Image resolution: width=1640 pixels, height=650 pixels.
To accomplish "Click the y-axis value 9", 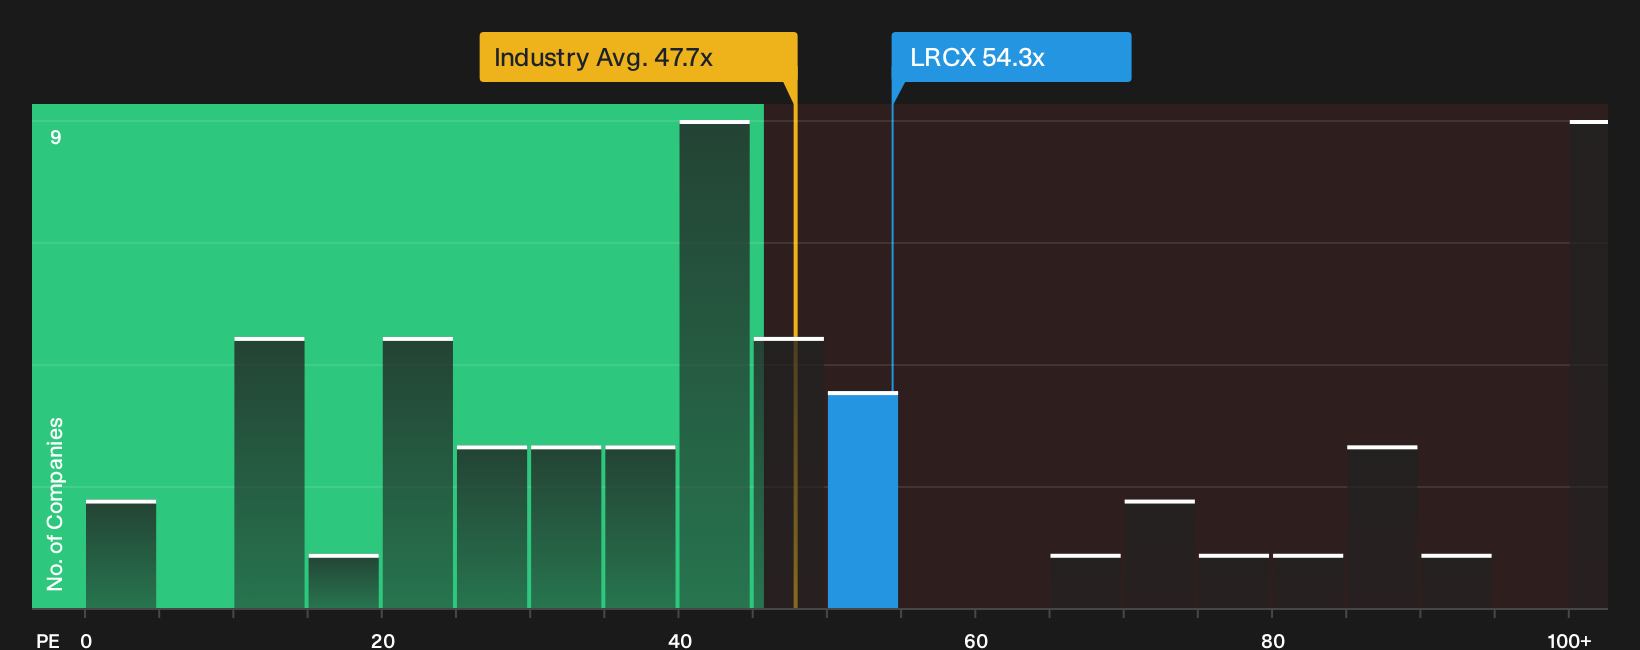I will point(56,137).
